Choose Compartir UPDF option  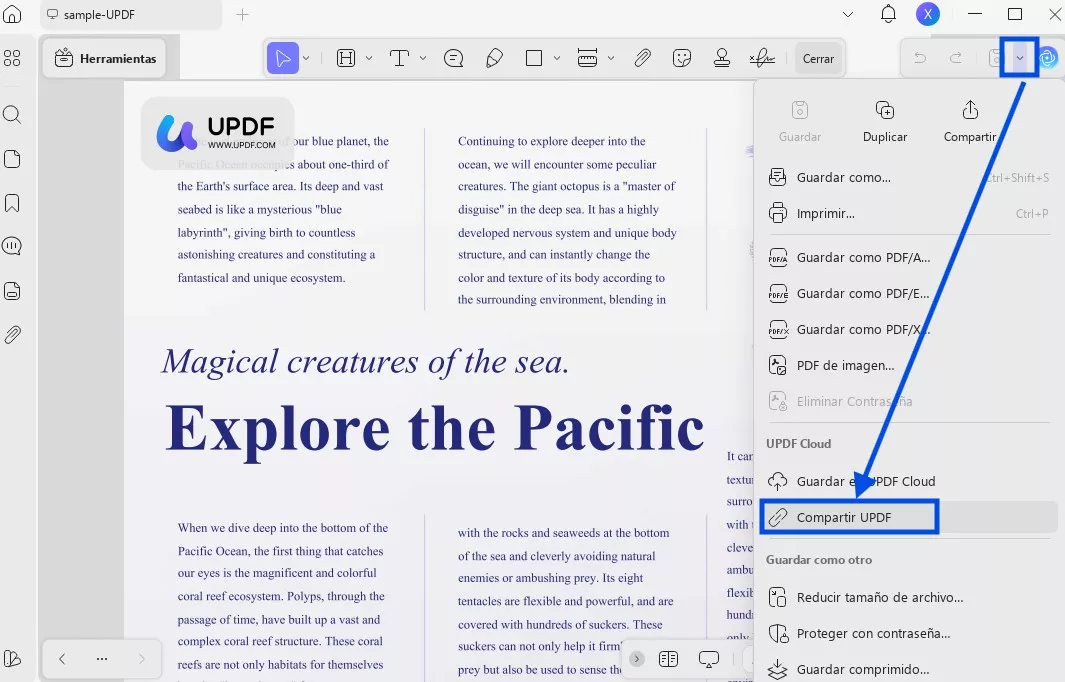[909, 517]
